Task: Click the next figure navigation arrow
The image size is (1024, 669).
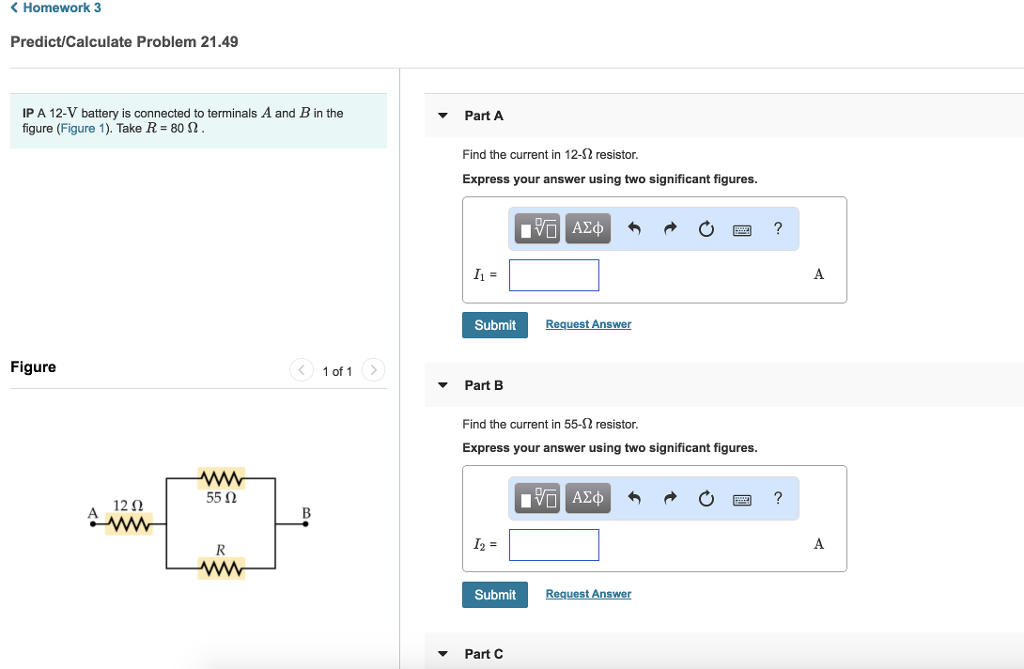Action: pos(373,370)
